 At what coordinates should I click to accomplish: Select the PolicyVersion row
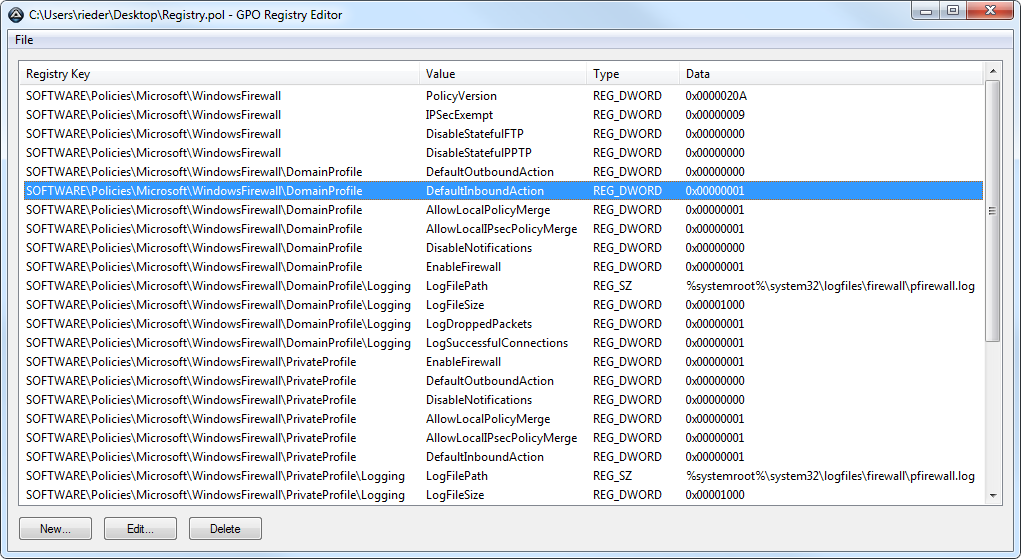coord(501,96)
